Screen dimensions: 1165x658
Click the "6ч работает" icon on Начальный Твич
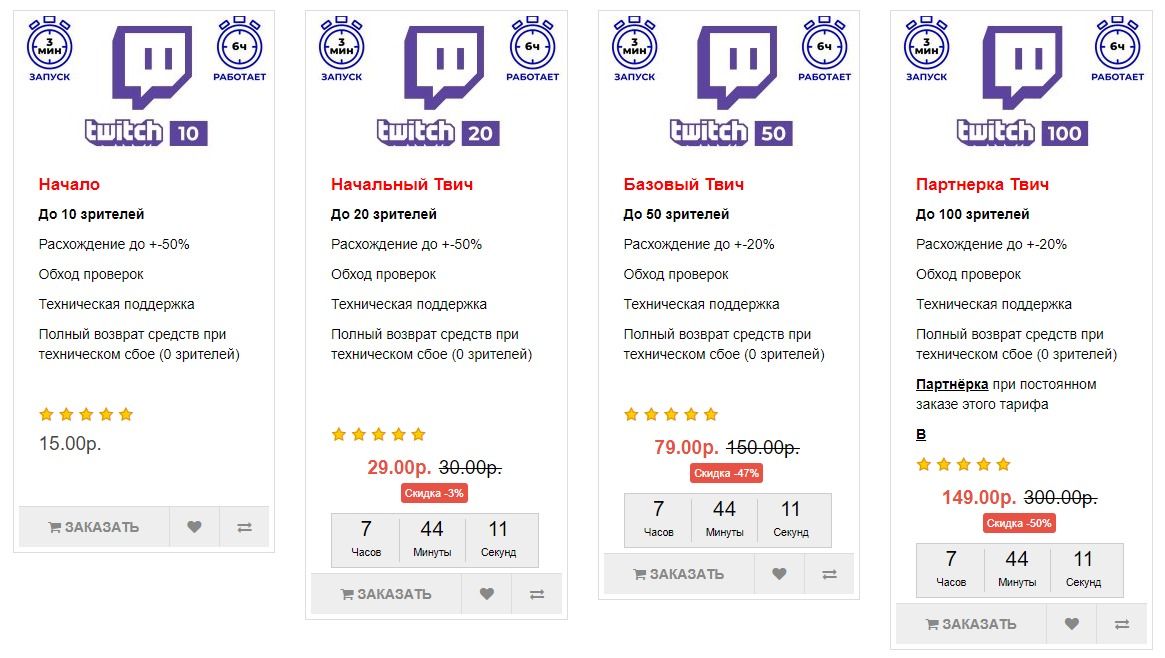[533, 45]
